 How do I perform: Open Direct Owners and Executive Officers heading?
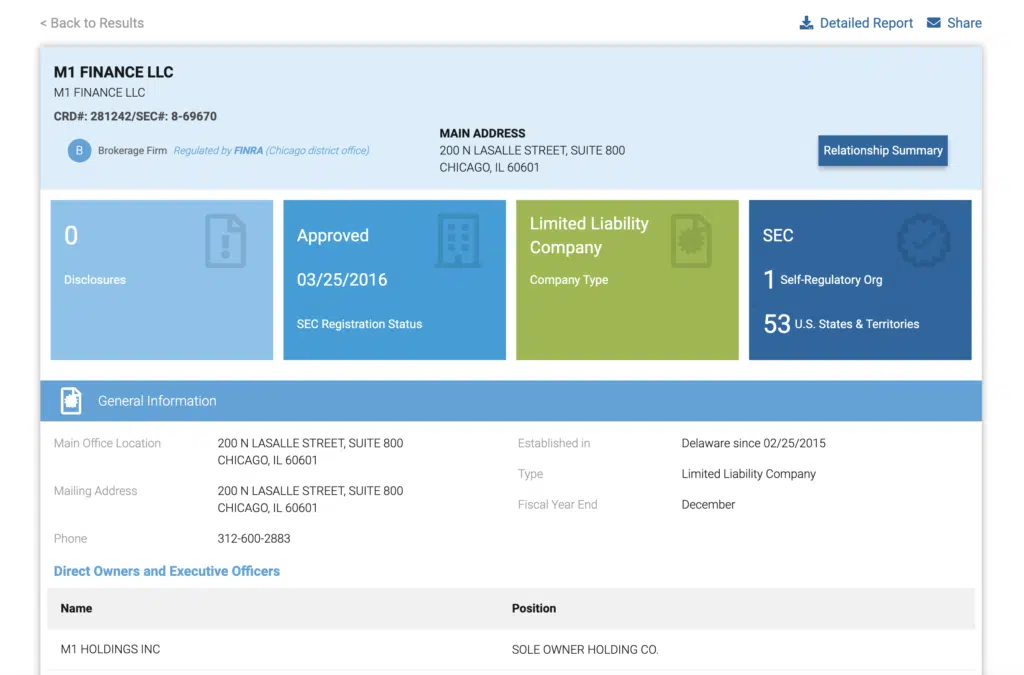pos(167,571)
